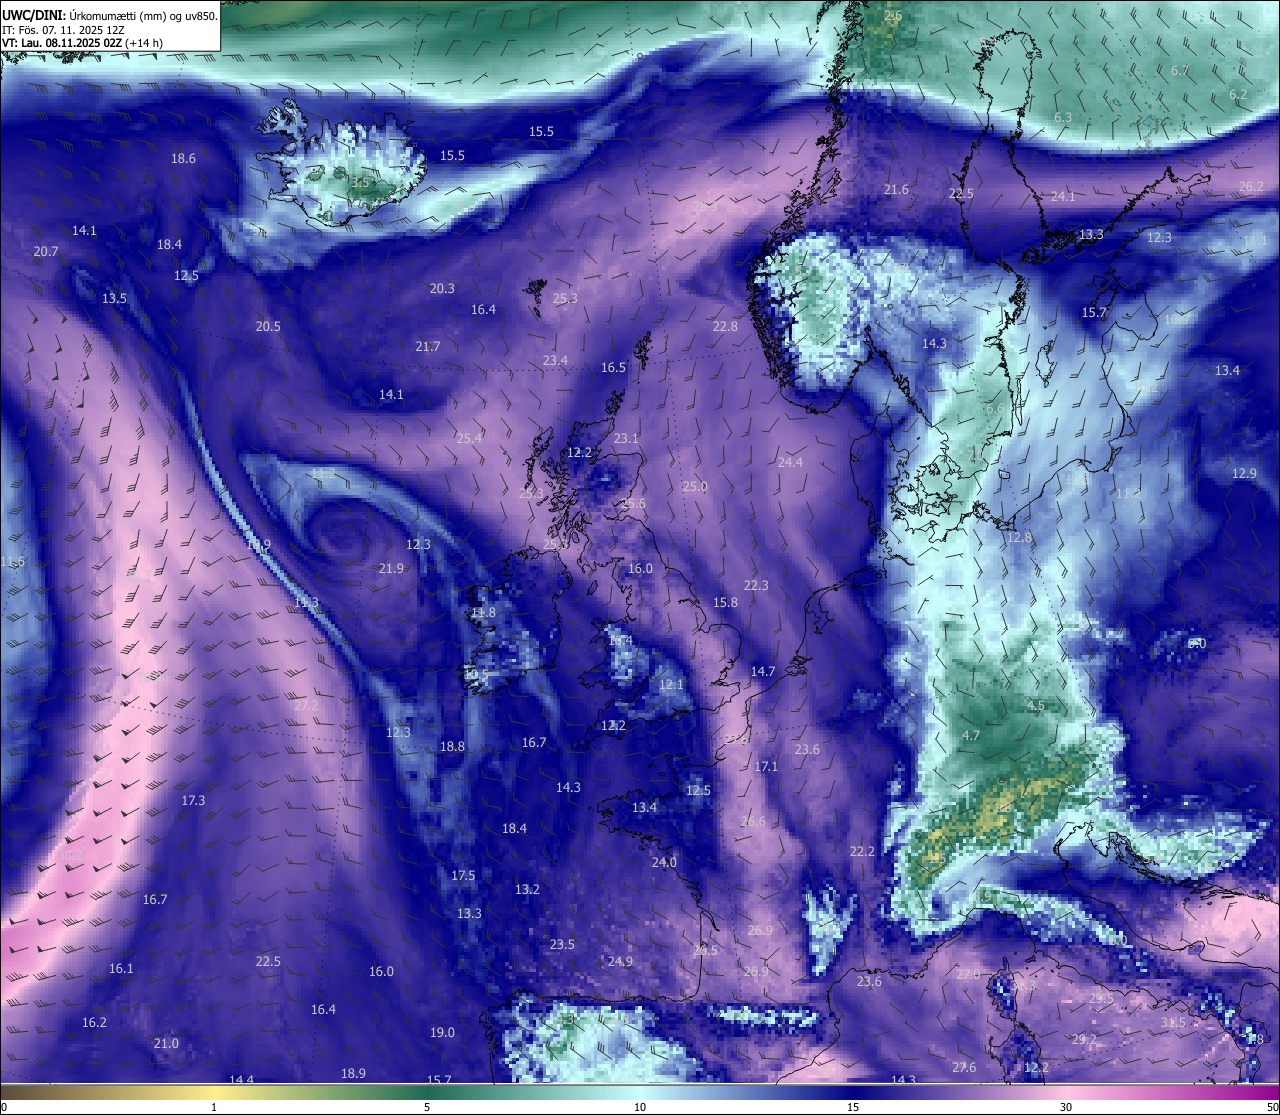Click the 6.7 value in top right
The height and width of the screenshot is (1115, 1280).
(1180, 70)
